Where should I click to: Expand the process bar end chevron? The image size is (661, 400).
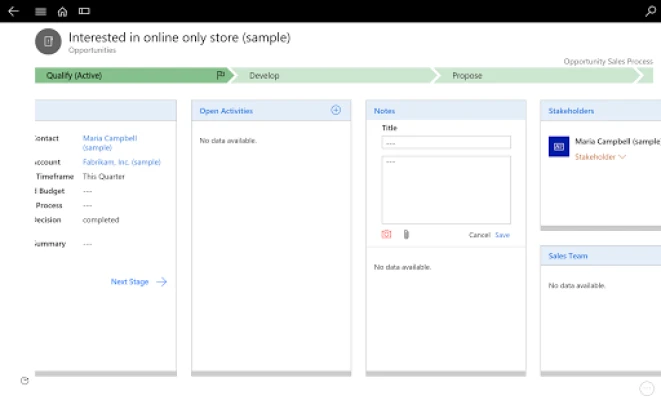tap(645, 75)
